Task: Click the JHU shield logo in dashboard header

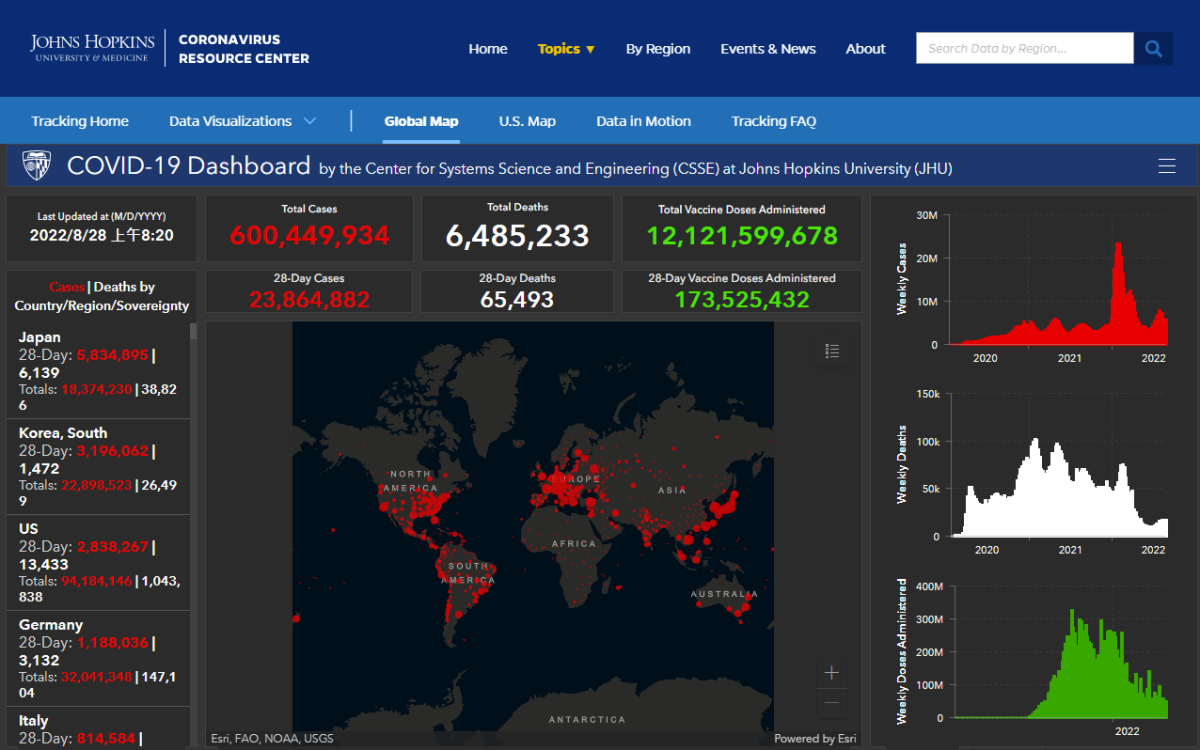Action: pos(37,166)
